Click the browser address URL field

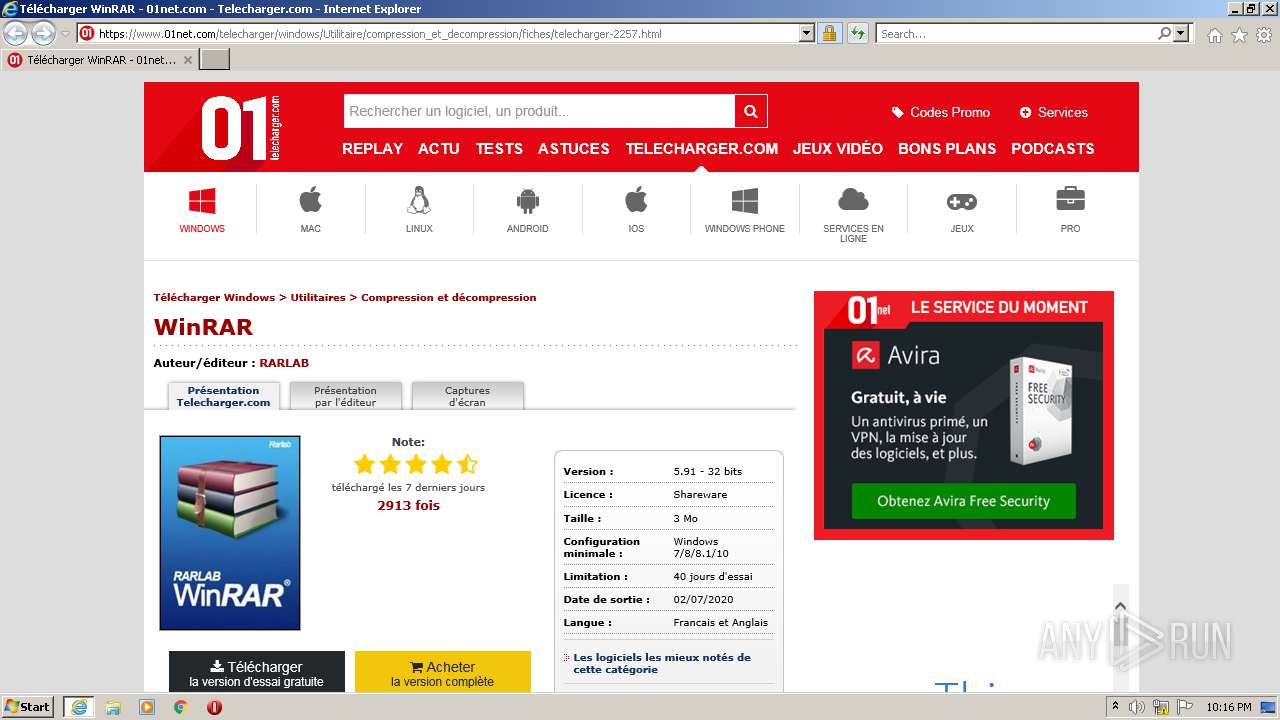click(x=447, y=34)
